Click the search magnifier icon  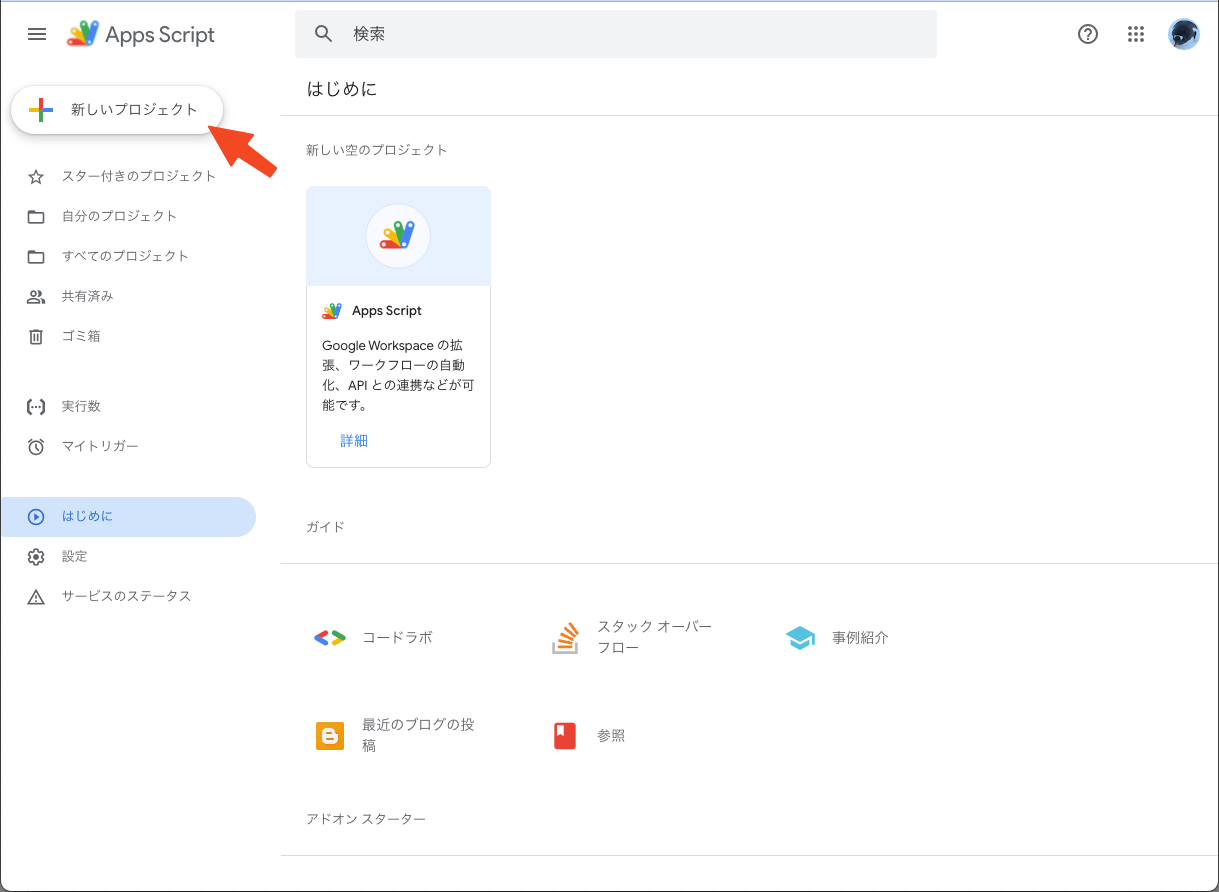coord(323,34)
